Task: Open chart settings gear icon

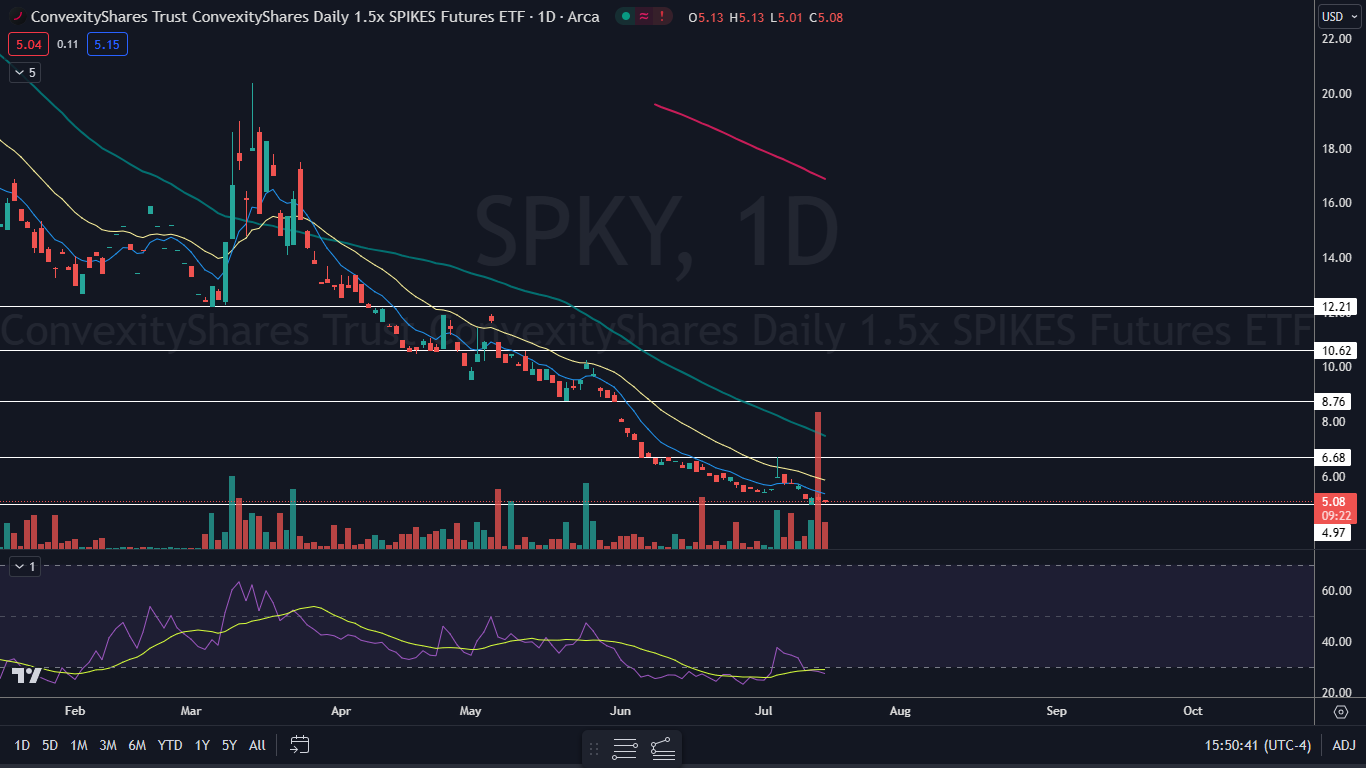Action: 1340,711
